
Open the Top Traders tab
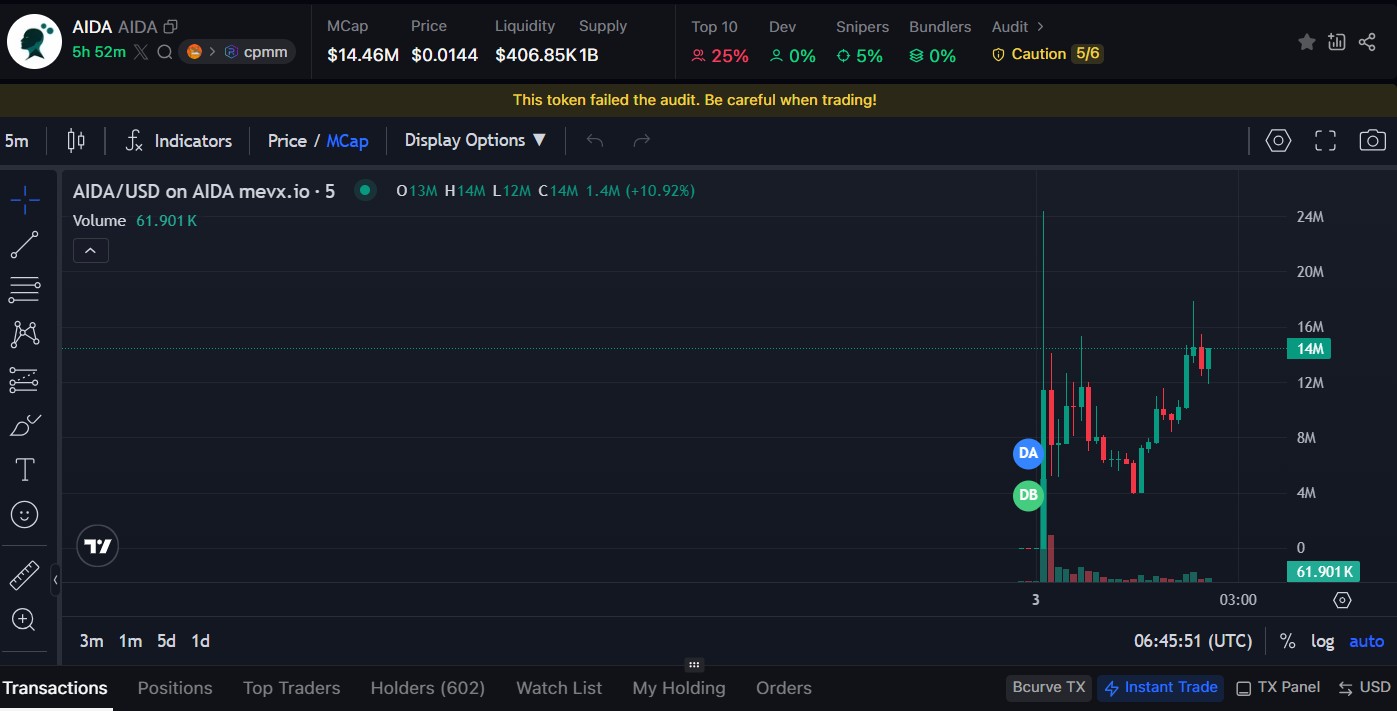291,688
